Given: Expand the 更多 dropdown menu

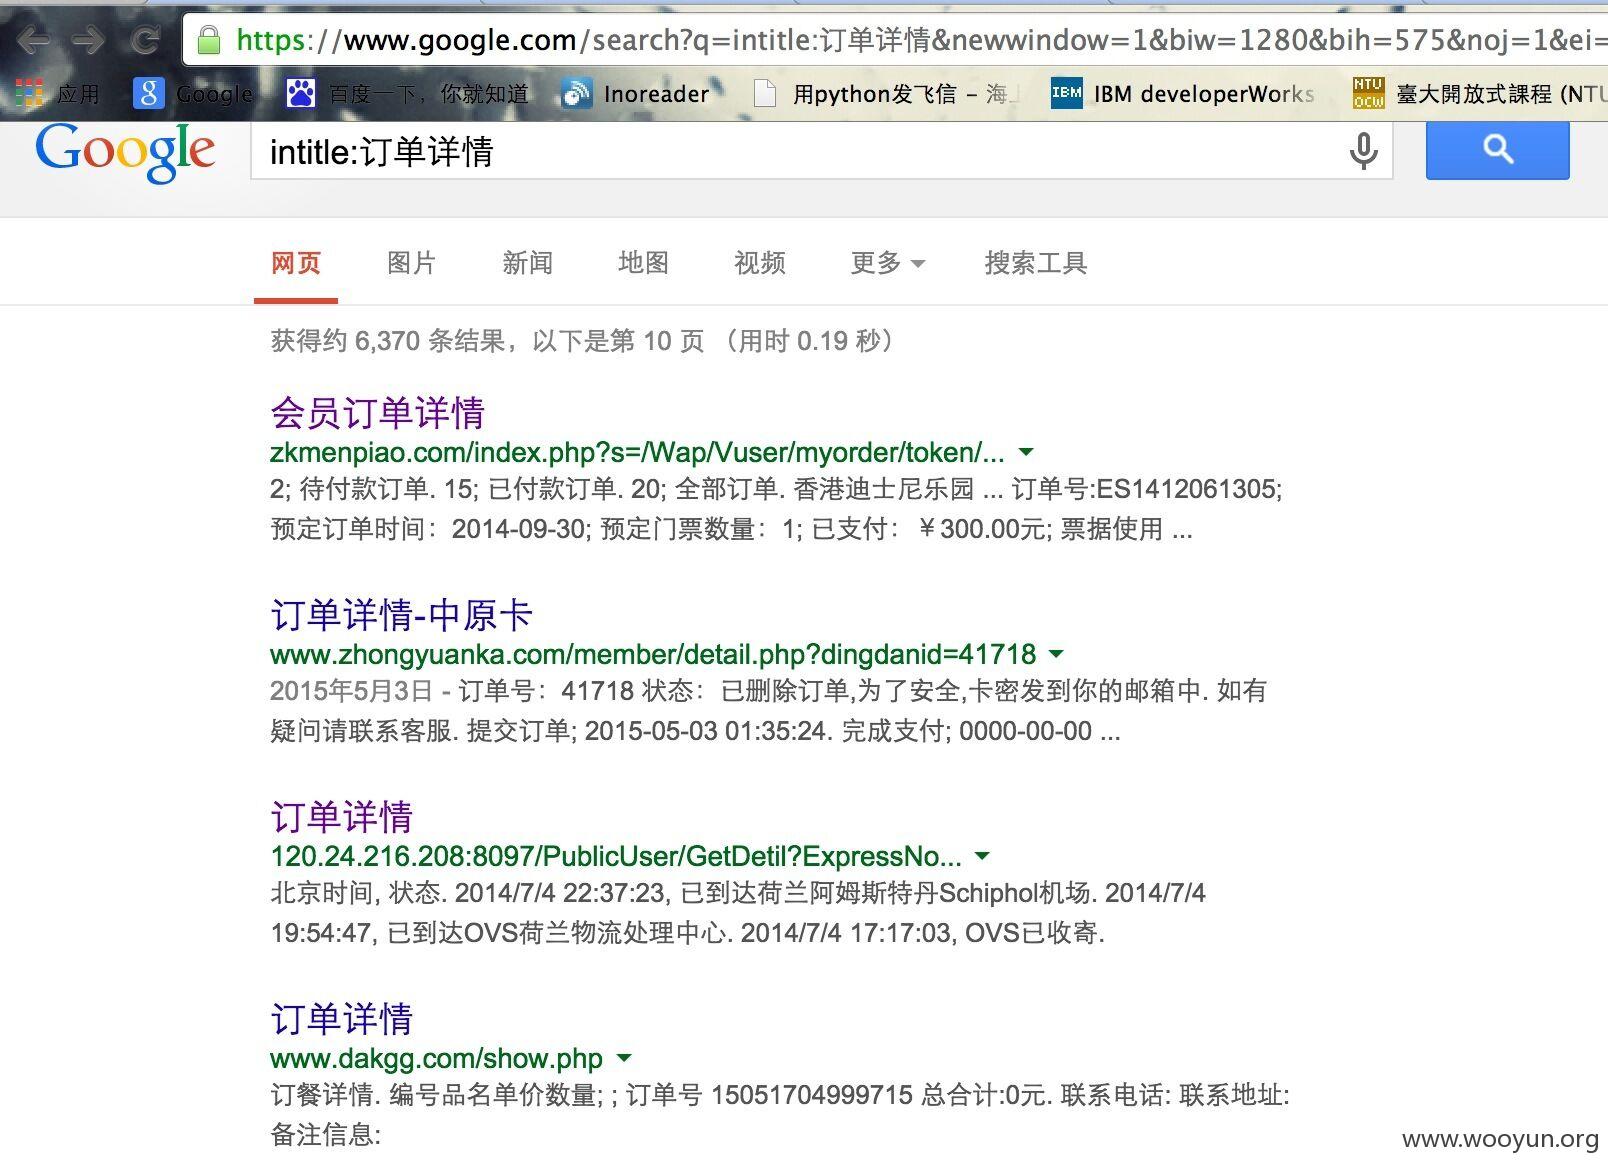Looking at the screenshot, I should tap(887, 263).
